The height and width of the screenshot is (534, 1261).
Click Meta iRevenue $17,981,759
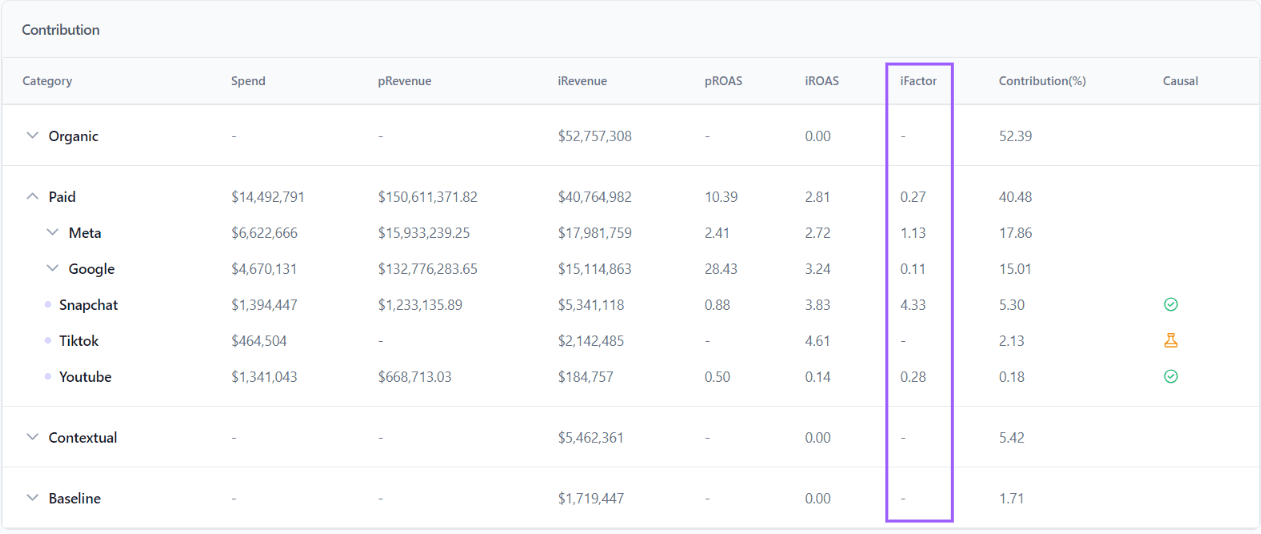(595, 233)
